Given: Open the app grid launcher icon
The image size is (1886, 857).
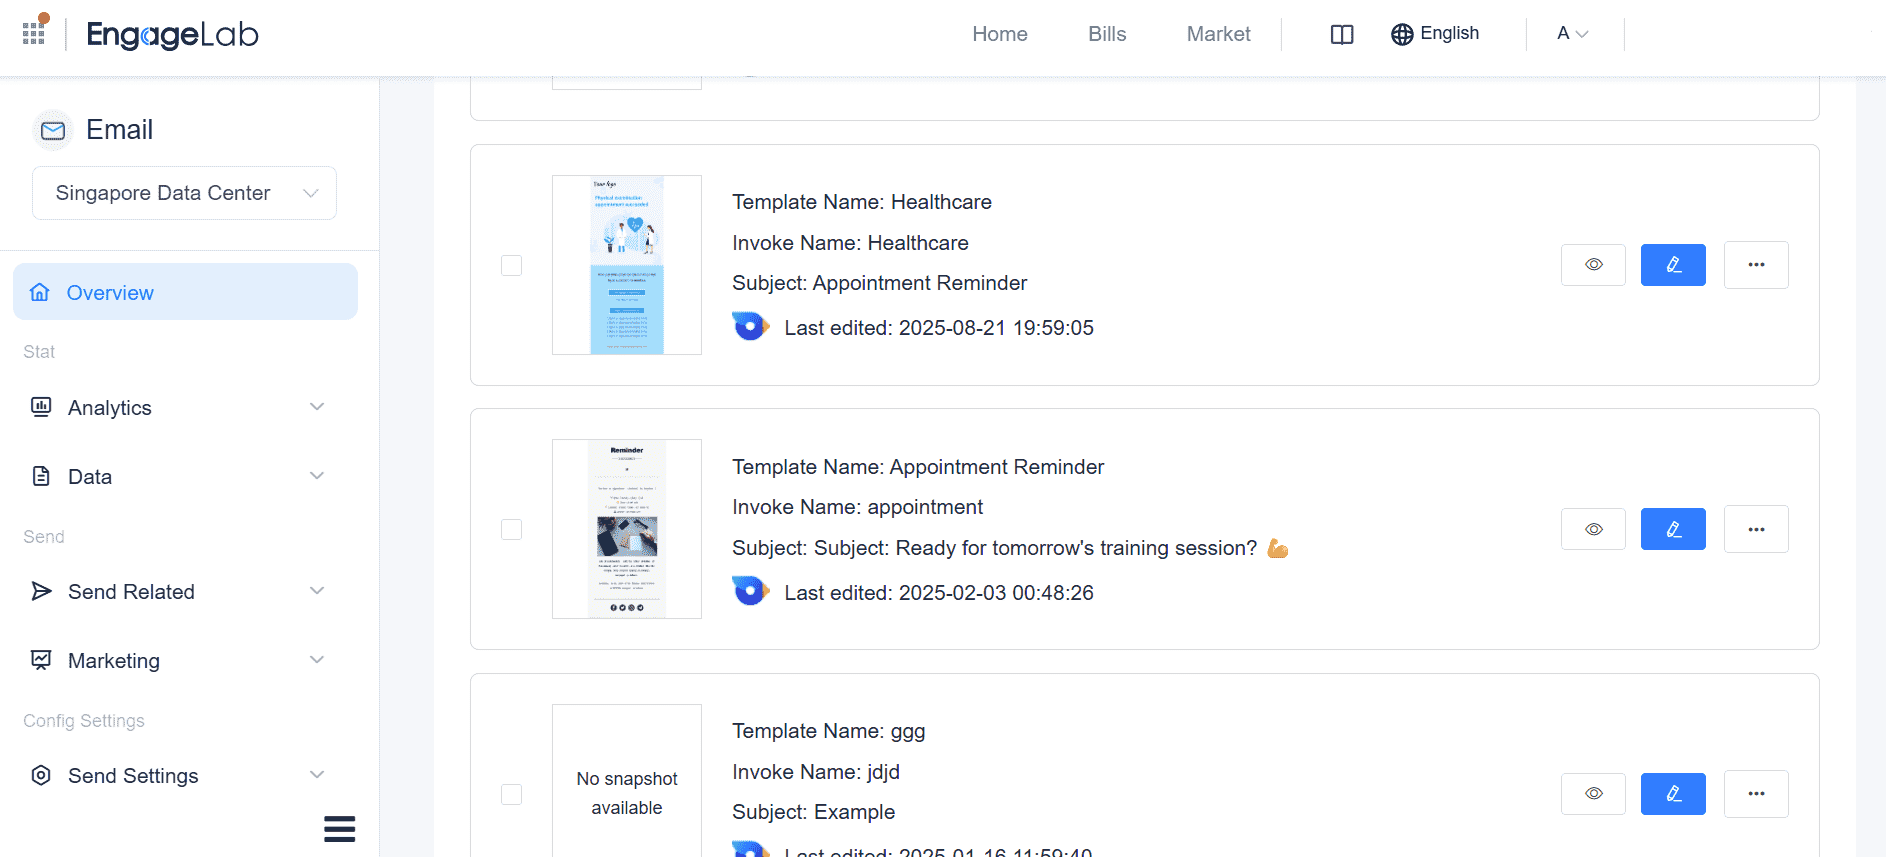Looking at the screenshot, I should (x=35, y=31).
